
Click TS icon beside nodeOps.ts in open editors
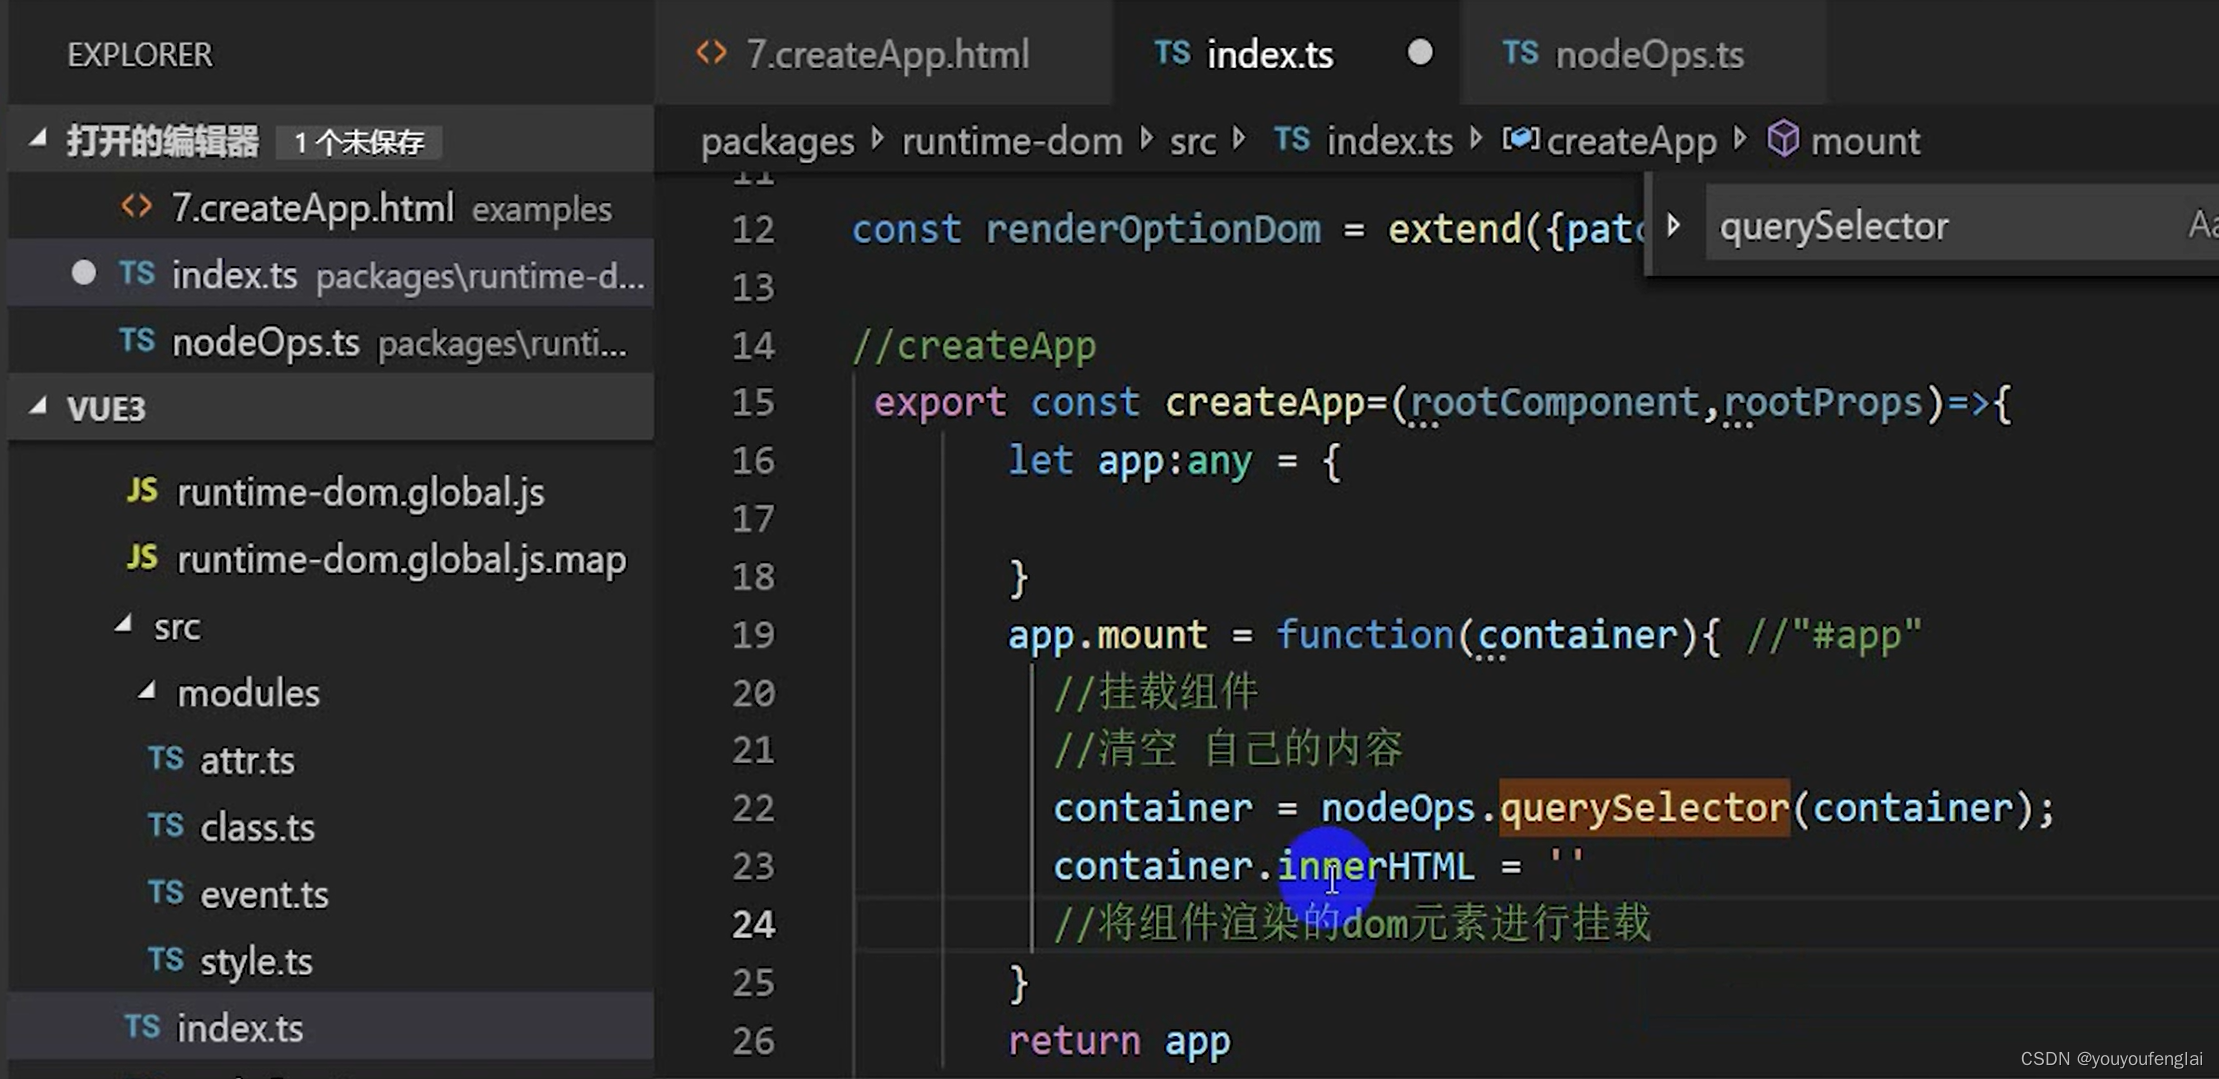(x=136, y=341)
